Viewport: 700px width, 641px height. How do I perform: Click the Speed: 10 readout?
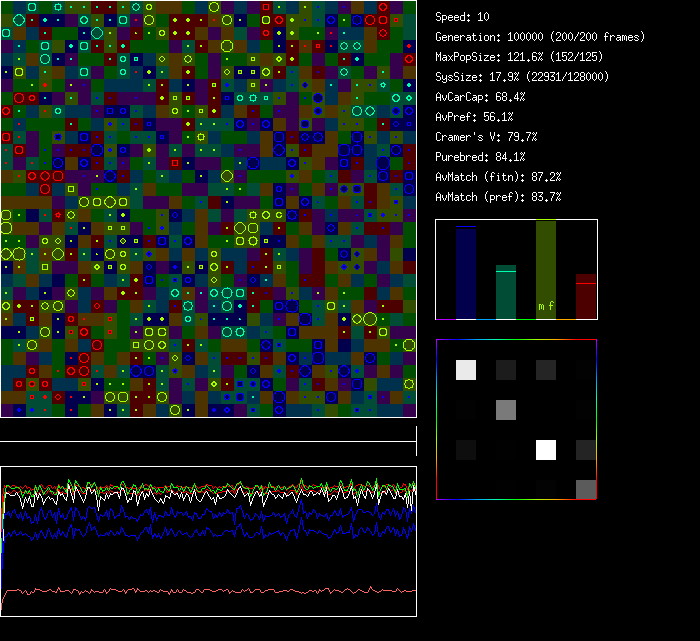[462, 17]
